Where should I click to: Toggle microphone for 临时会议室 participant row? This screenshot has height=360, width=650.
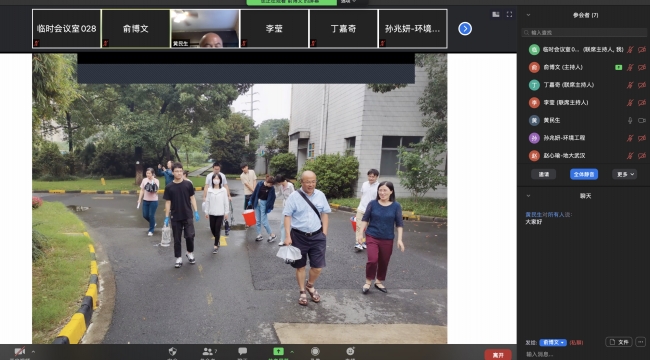630,50
